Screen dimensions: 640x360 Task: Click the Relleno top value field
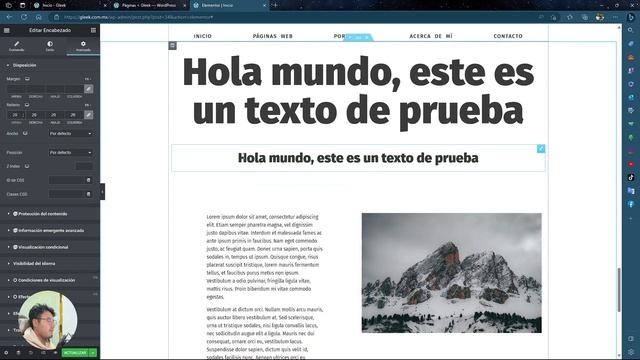pyautogui.click(x=16, y=115)
